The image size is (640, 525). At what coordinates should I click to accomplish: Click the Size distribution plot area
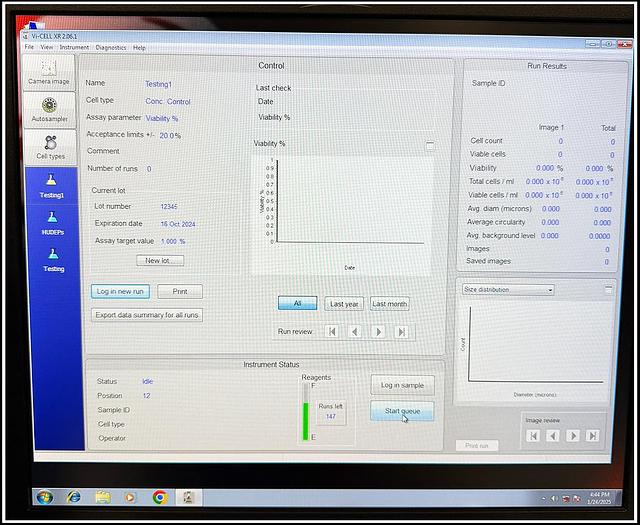(536, 345)
